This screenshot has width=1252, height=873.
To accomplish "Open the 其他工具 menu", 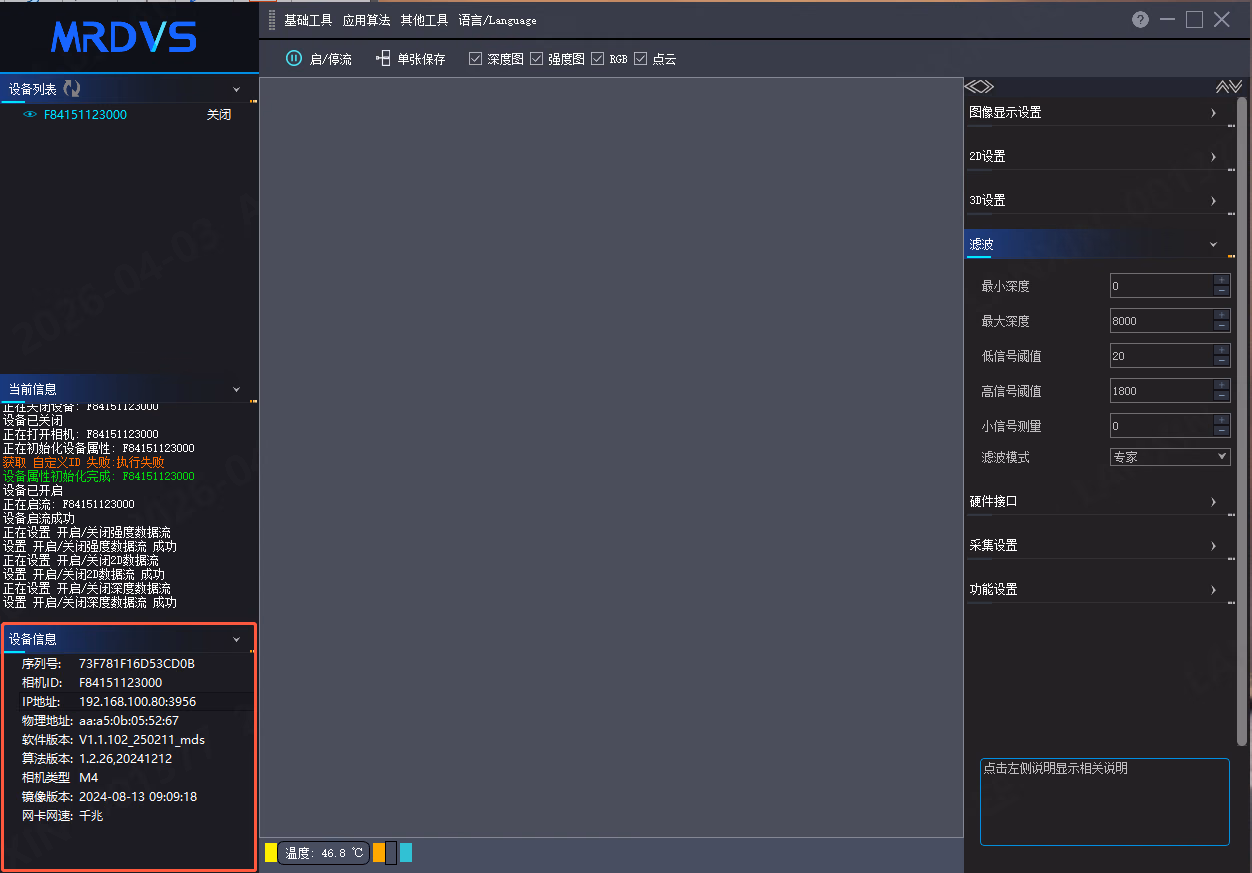I will tap(424, 20).
